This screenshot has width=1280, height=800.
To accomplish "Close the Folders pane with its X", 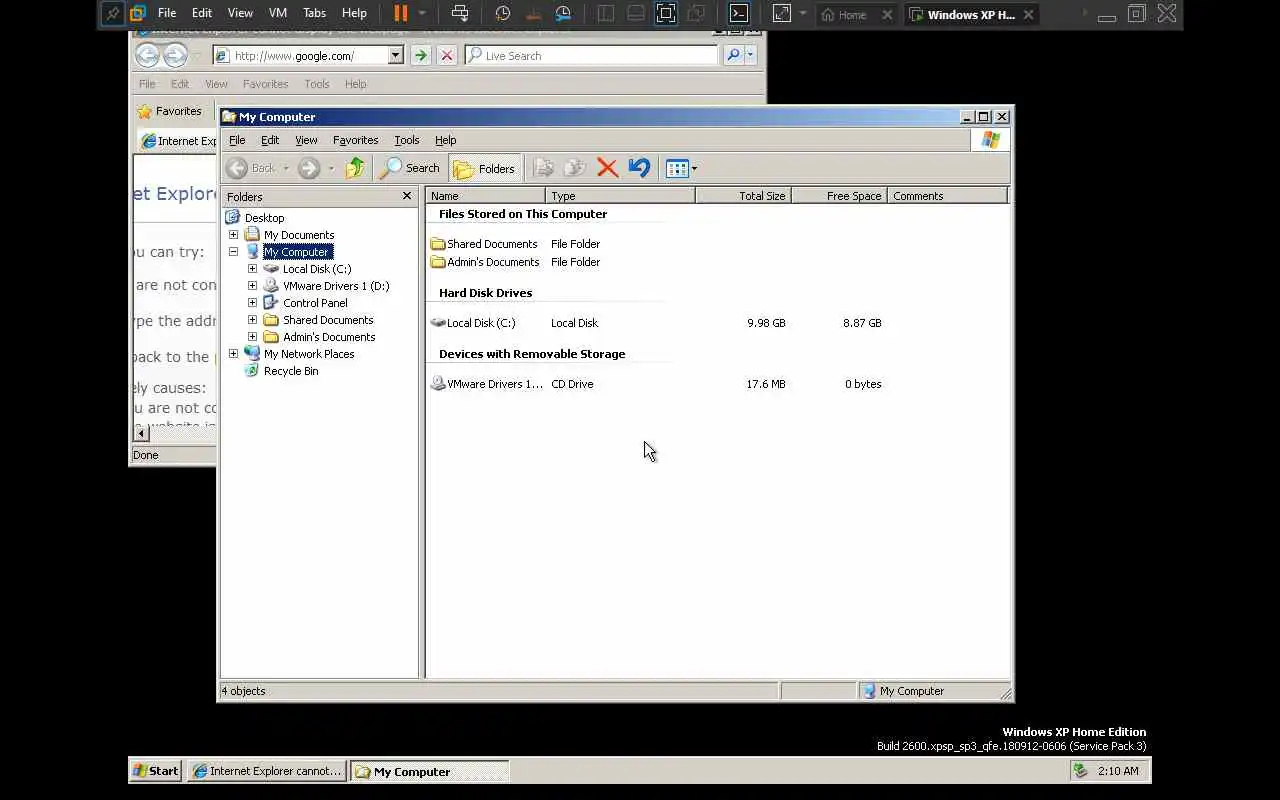I will click(407, 196).
